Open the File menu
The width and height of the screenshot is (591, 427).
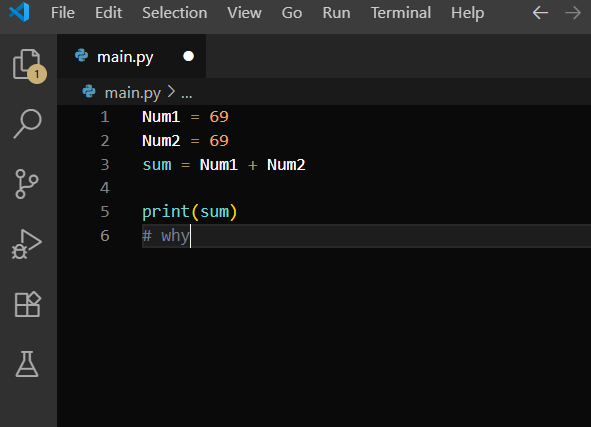pos(63,13)
